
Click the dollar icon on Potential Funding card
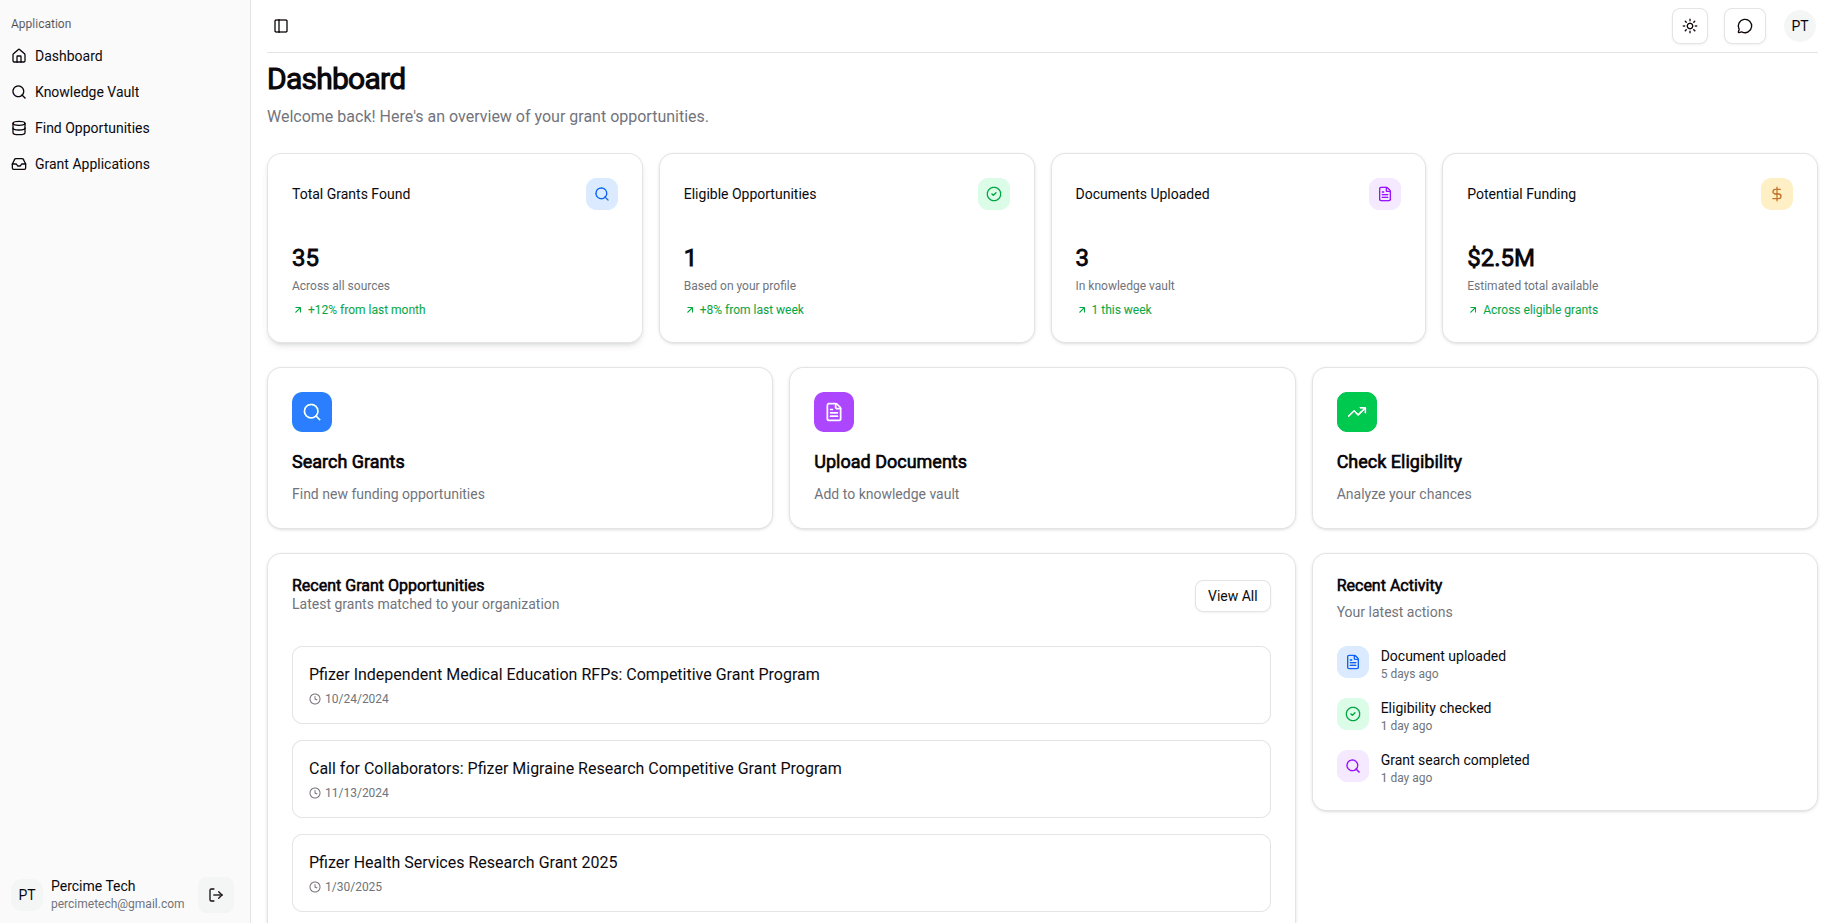[1776, 193]
